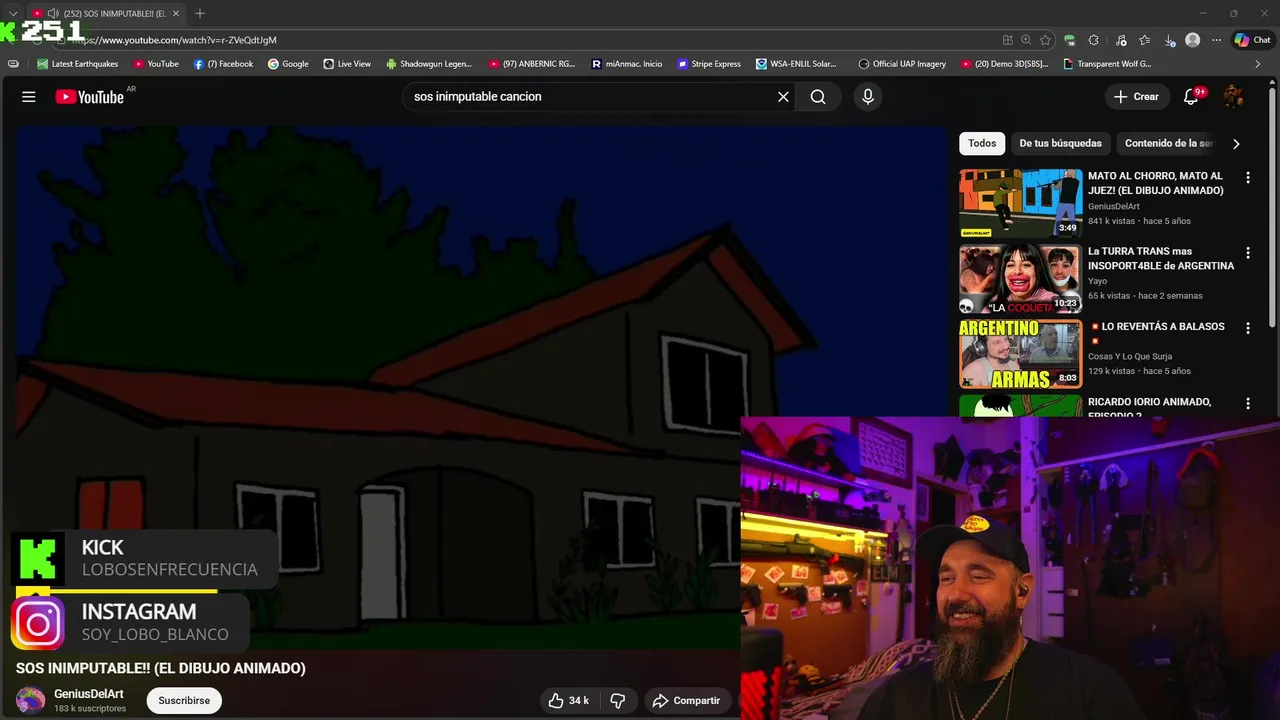Open browser settings and more menu
Image resolution: width=1280 pixels, height=720 pixels.
pyautogui.click(x=1216, y=40)
